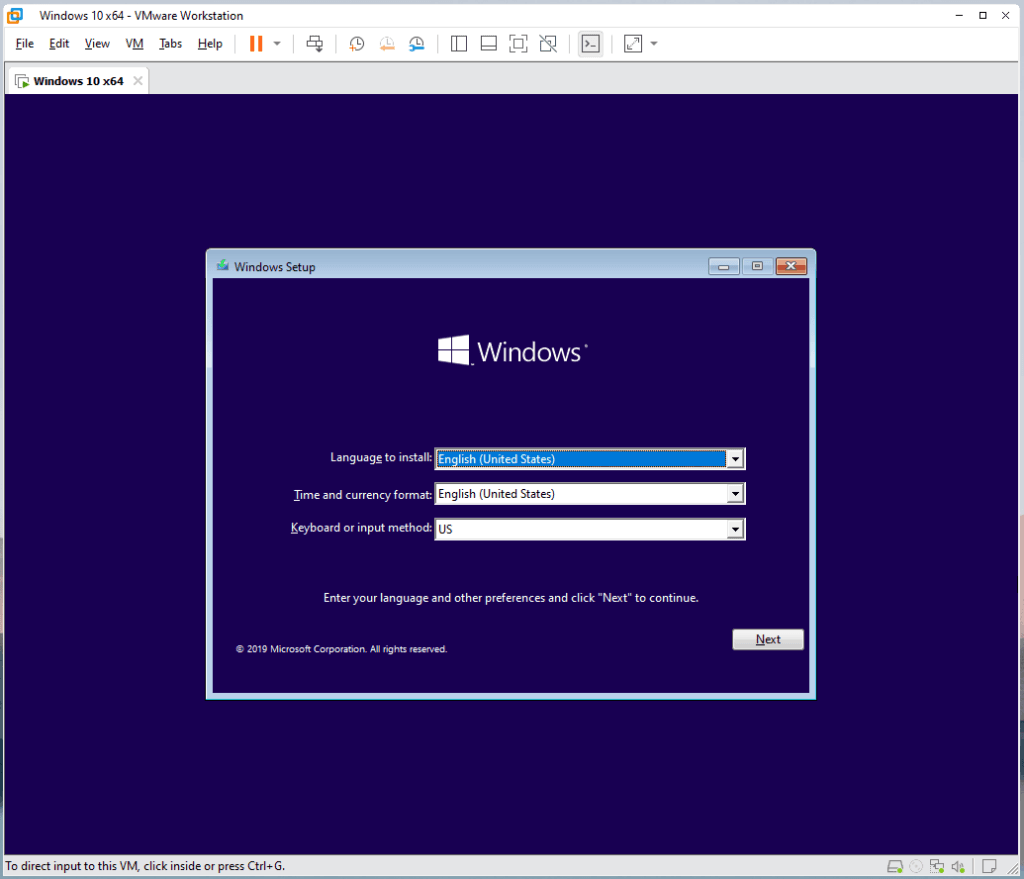1024x879 pixels.
Task: Toggle the thumbnail bar at bottom
Action: 489,44
